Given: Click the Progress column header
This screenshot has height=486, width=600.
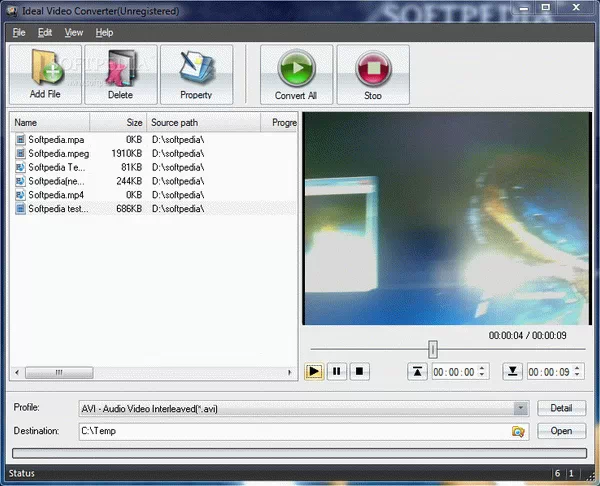Looking at the screenshot, I should (279, 122).
